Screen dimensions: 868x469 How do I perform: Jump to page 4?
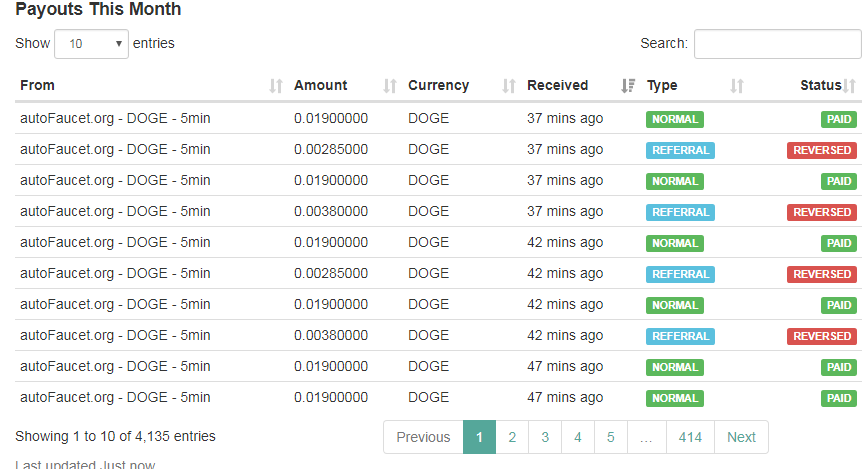(x=578, y=437)
